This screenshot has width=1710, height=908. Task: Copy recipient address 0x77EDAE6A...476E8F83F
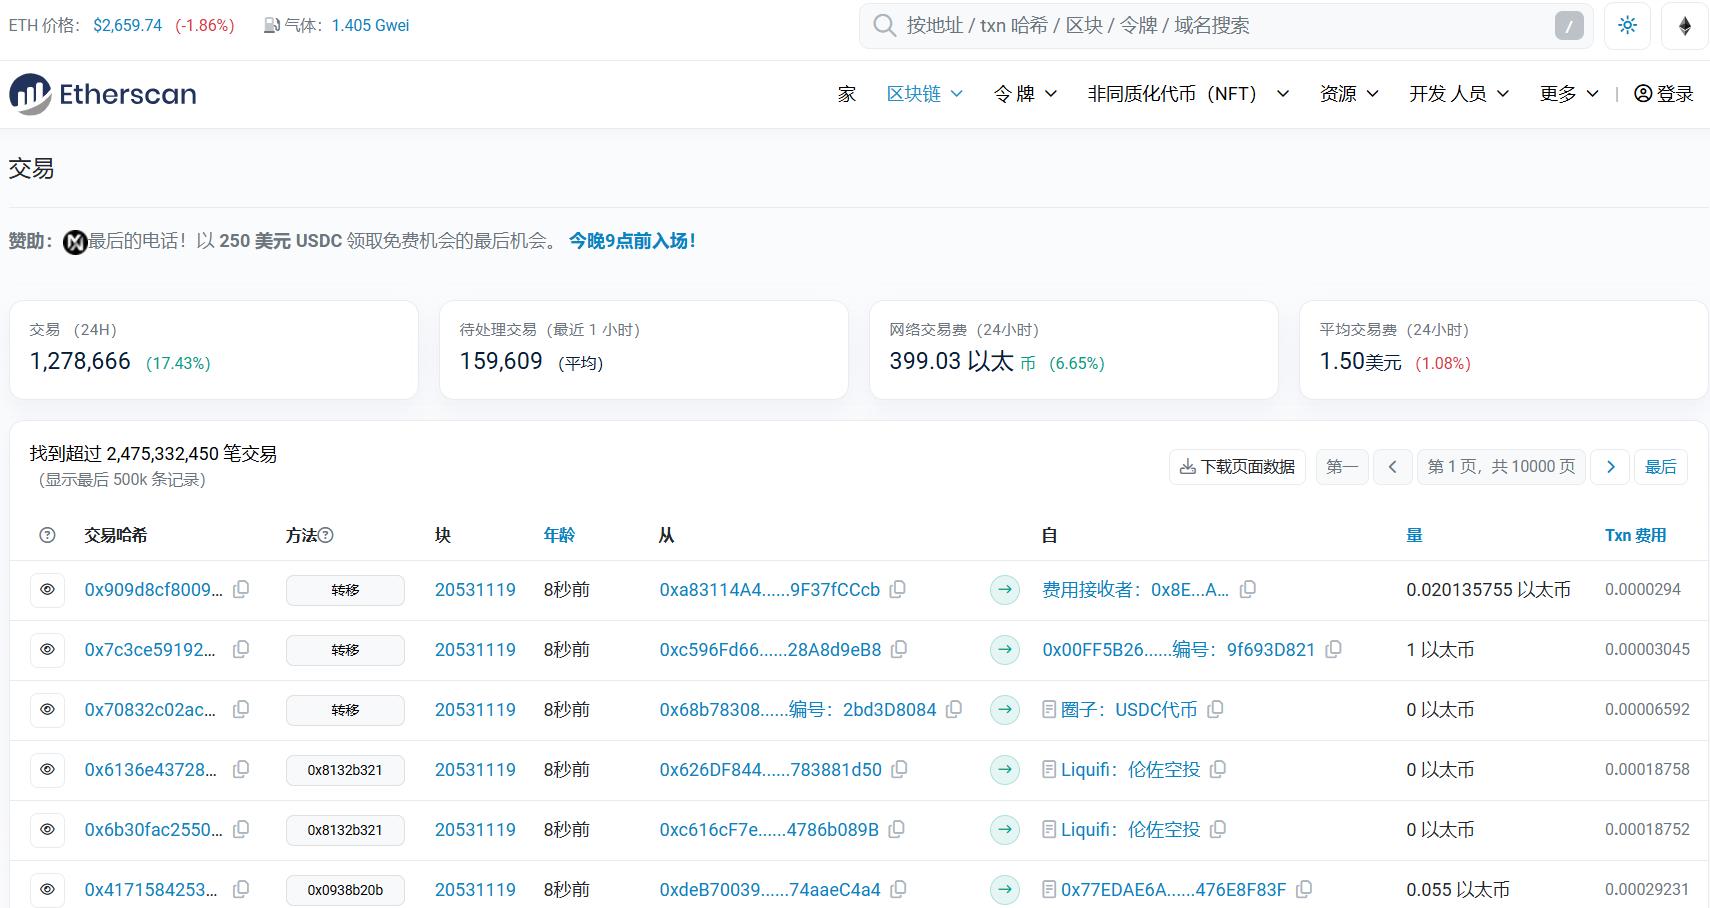[x=1305, y=890]
